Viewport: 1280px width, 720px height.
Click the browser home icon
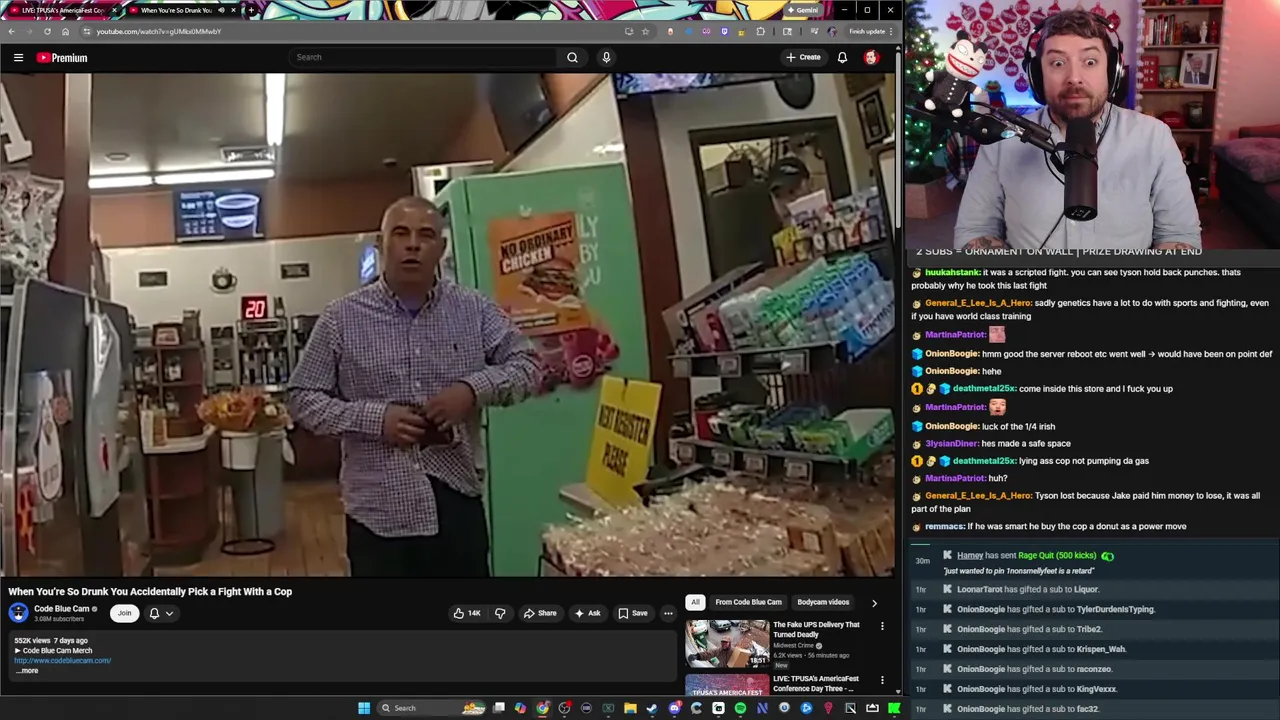tap(65, 31)
